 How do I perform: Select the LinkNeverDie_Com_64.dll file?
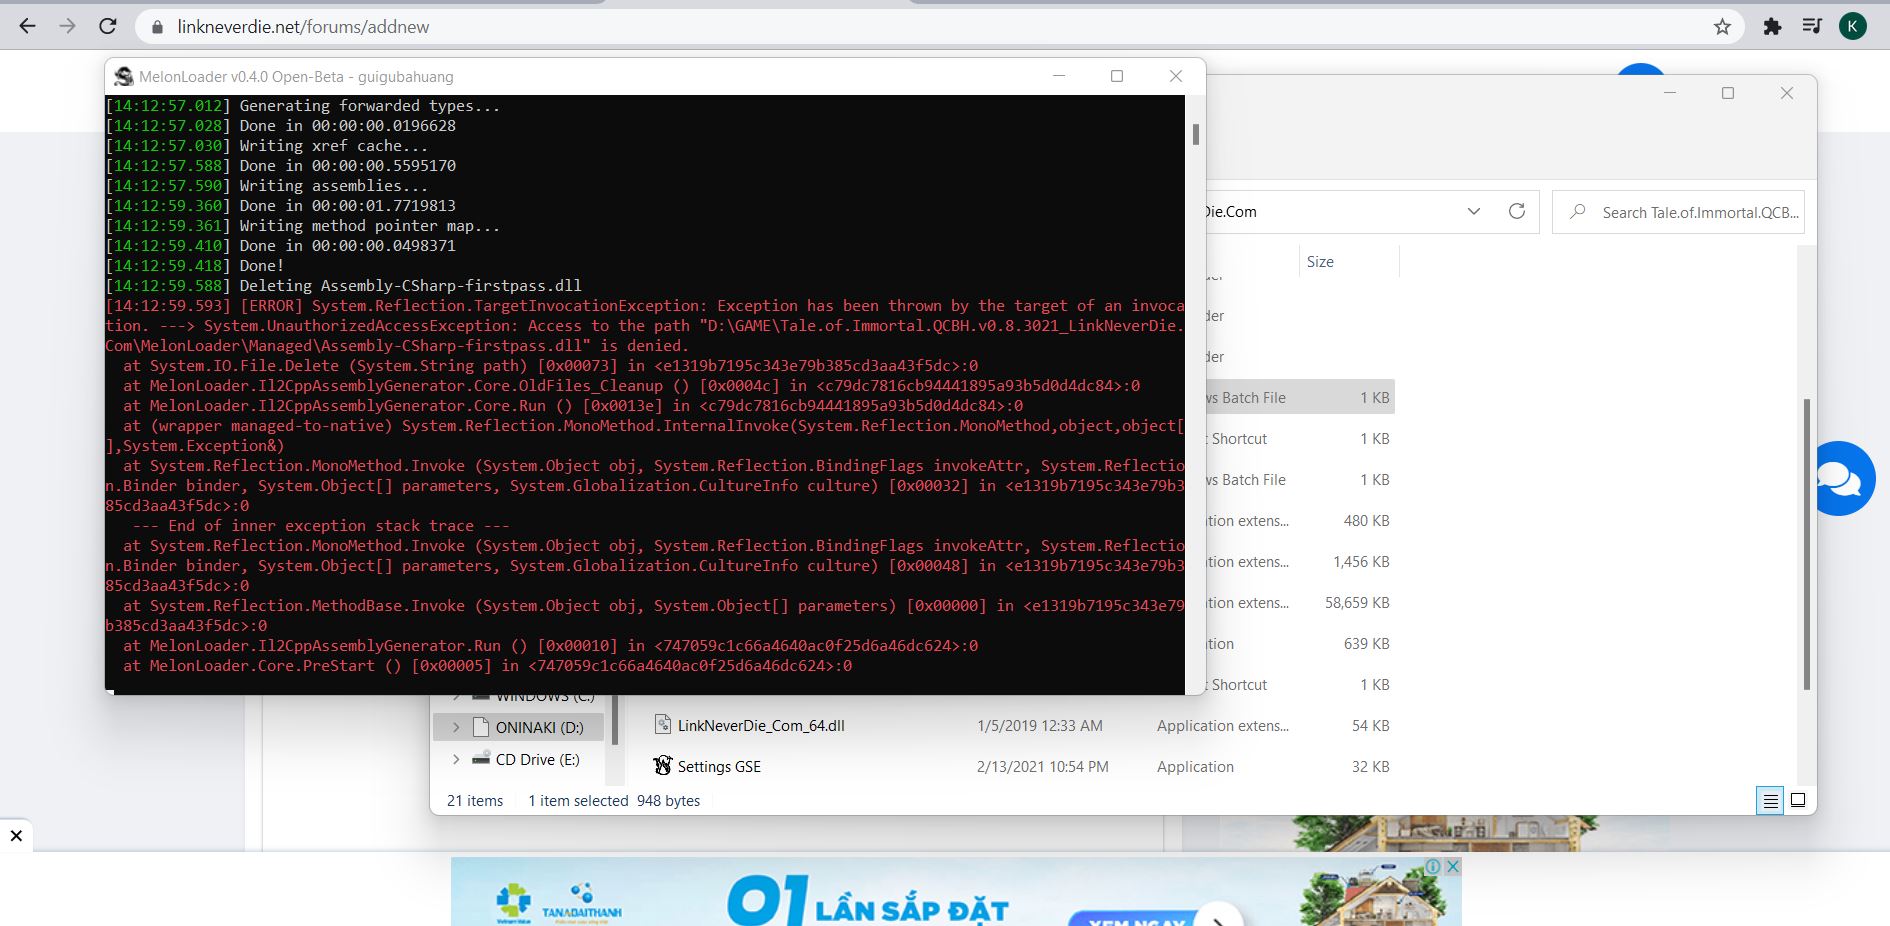click(x=760, y=726)
